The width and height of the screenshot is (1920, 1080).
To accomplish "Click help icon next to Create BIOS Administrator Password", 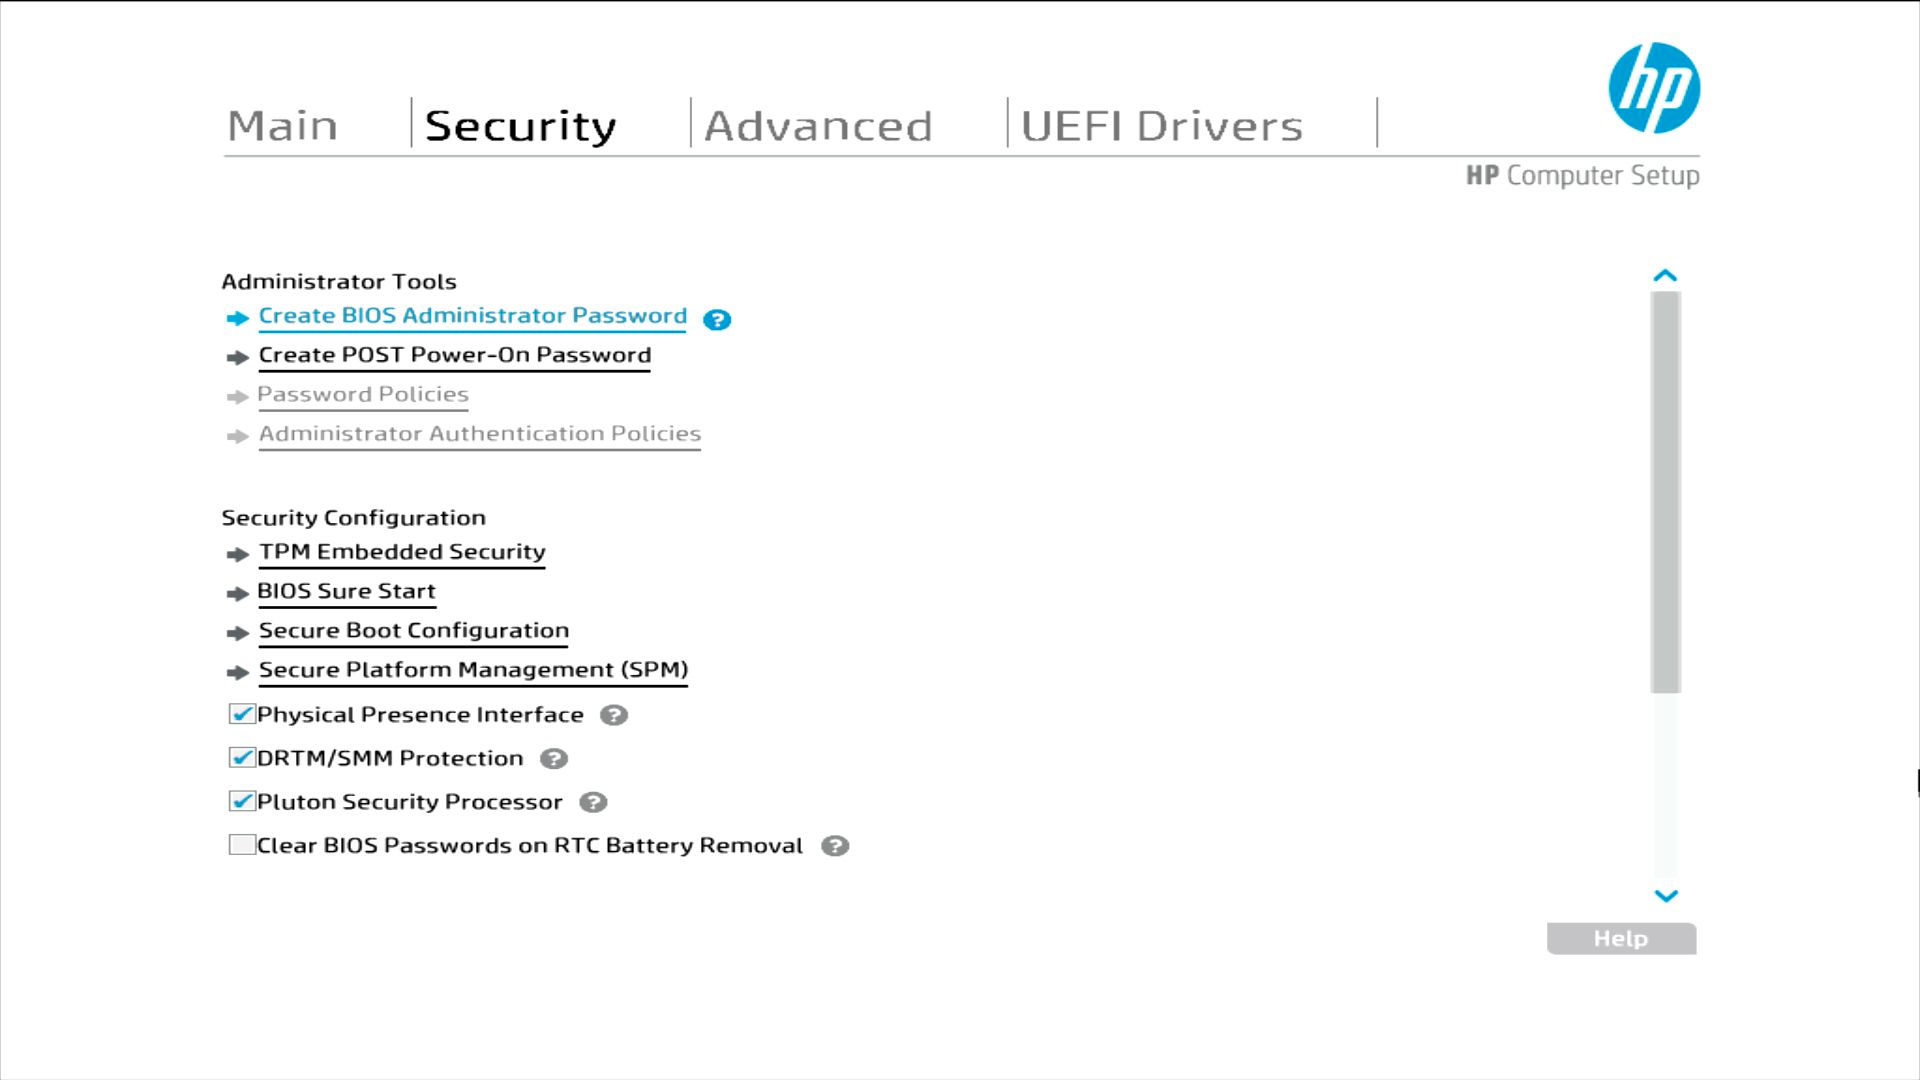I will [716, 319].
